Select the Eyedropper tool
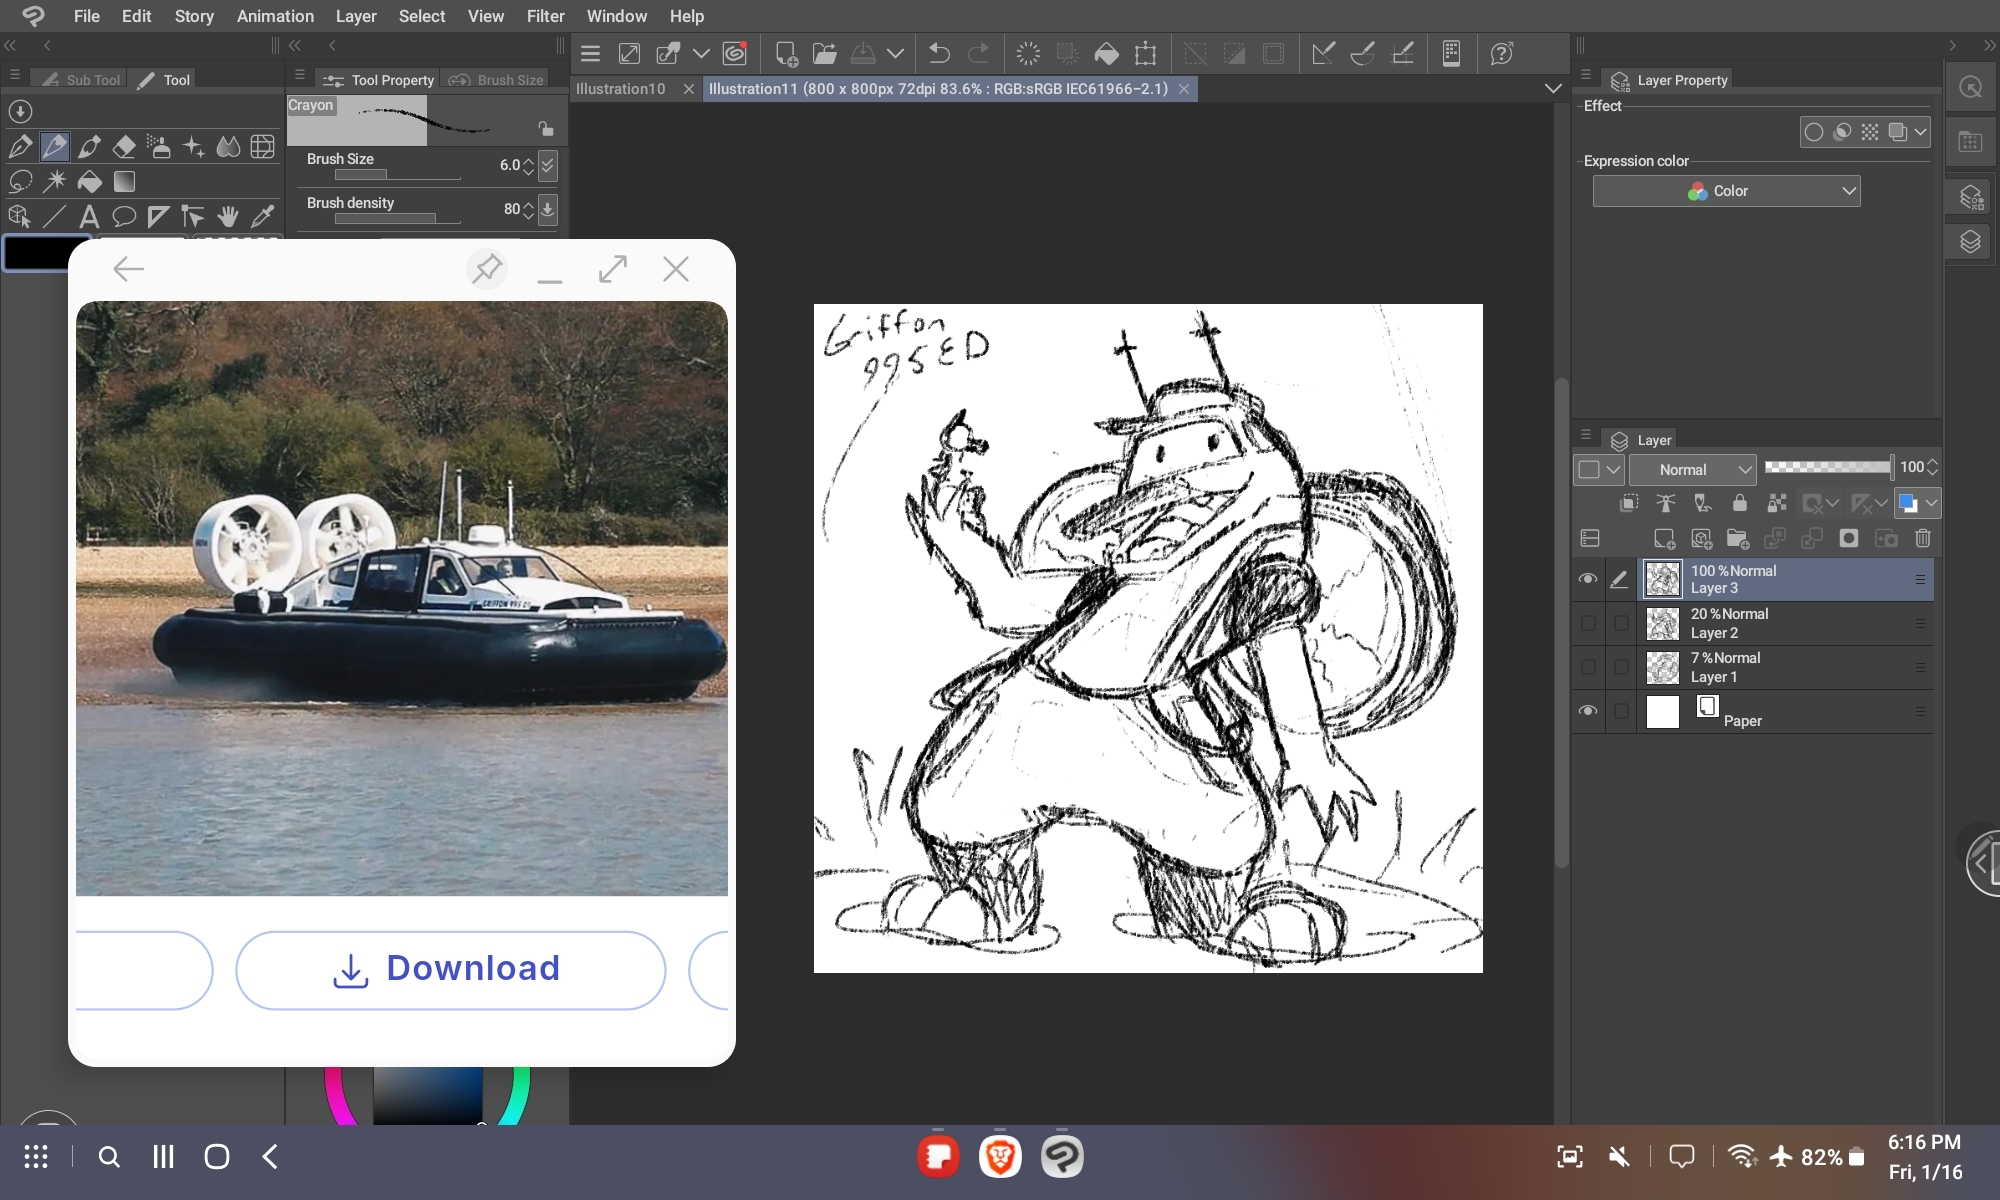The width and height of the screenshot is (2000, 1200). (x=263, y=216)
